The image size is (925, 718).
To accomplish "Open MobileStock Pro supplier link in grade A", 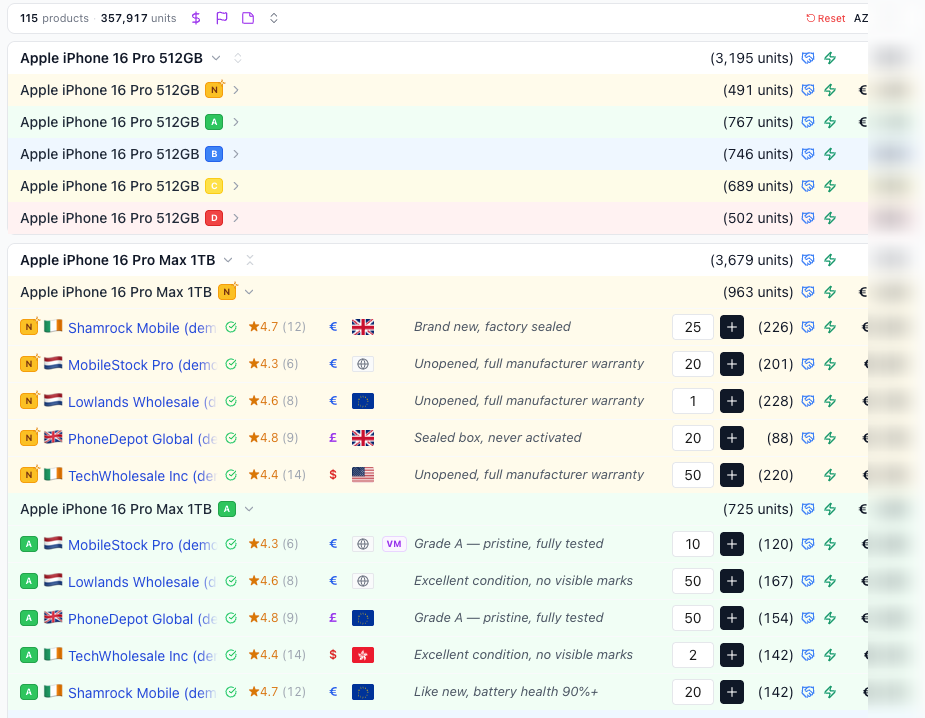I will click(142, 545).
